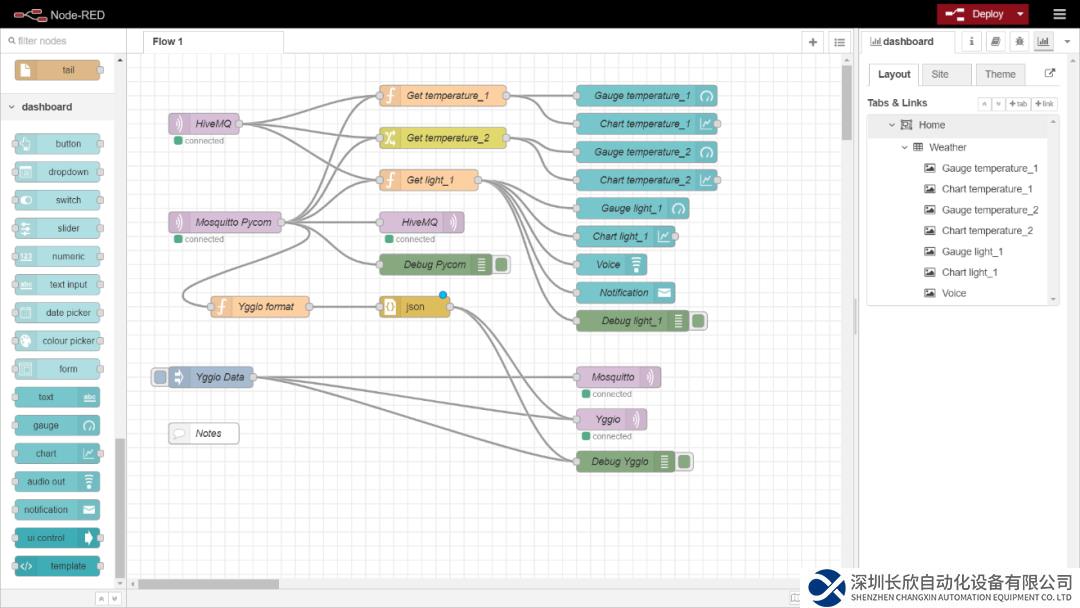The height and width of the screenshot is (608, 1080).
Task: Click the Deploy button
Action: coord(975,14)
